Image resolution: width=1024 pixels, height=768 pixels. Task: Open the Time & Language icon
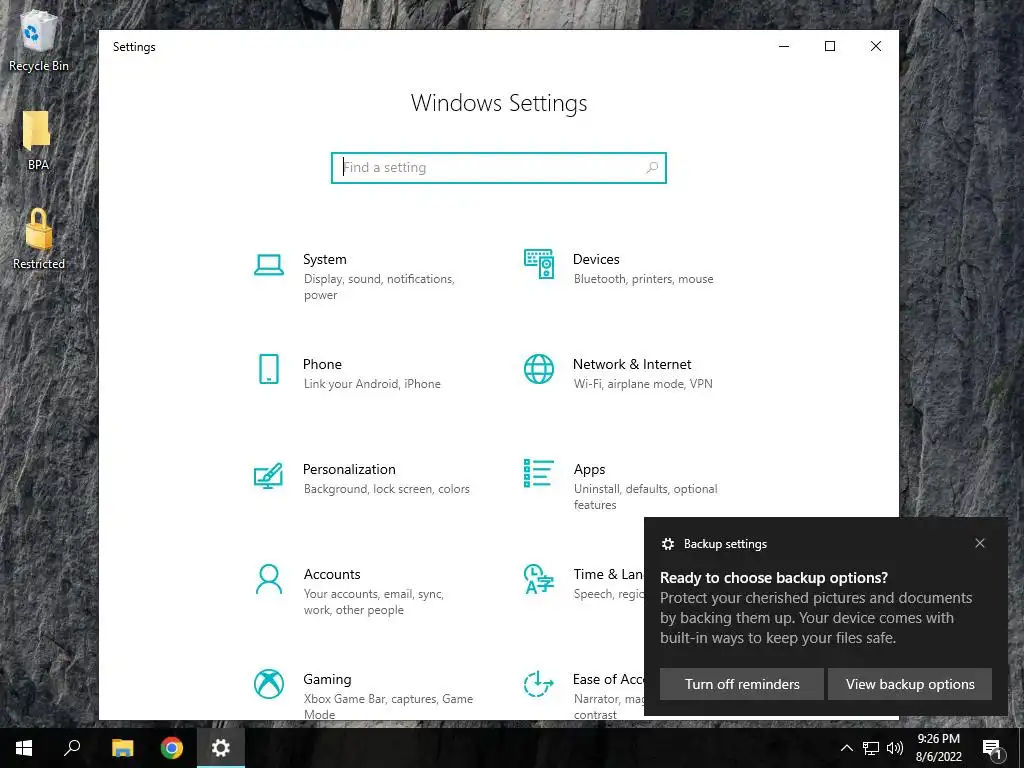pos(539,579)
